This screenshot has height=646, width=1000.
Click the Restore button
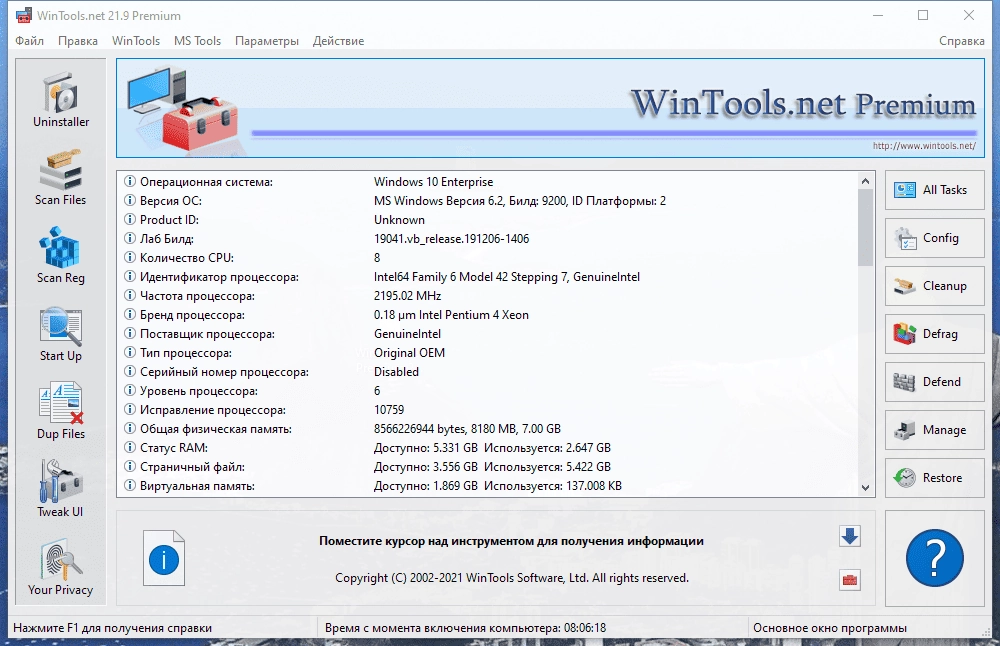[934, 478]
